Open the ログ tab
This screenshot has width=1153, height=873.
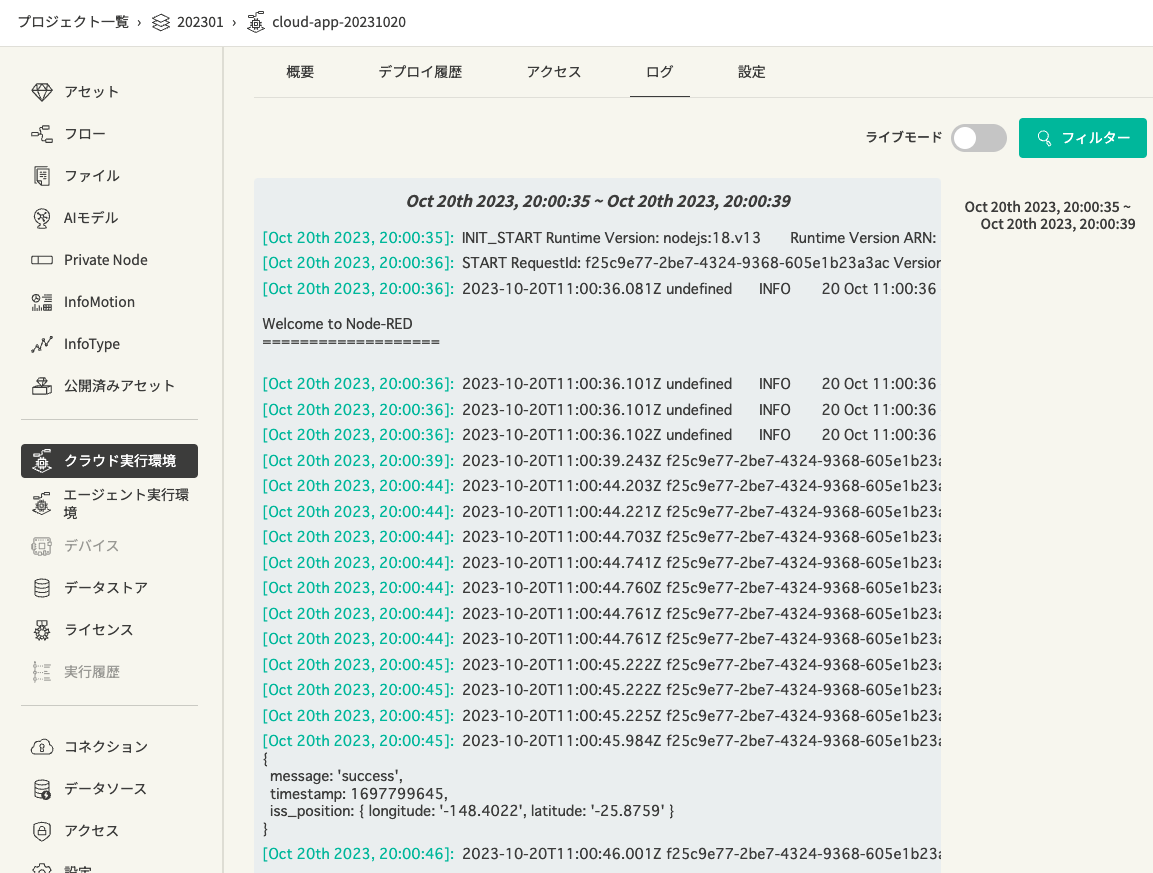tap(659, 72)
